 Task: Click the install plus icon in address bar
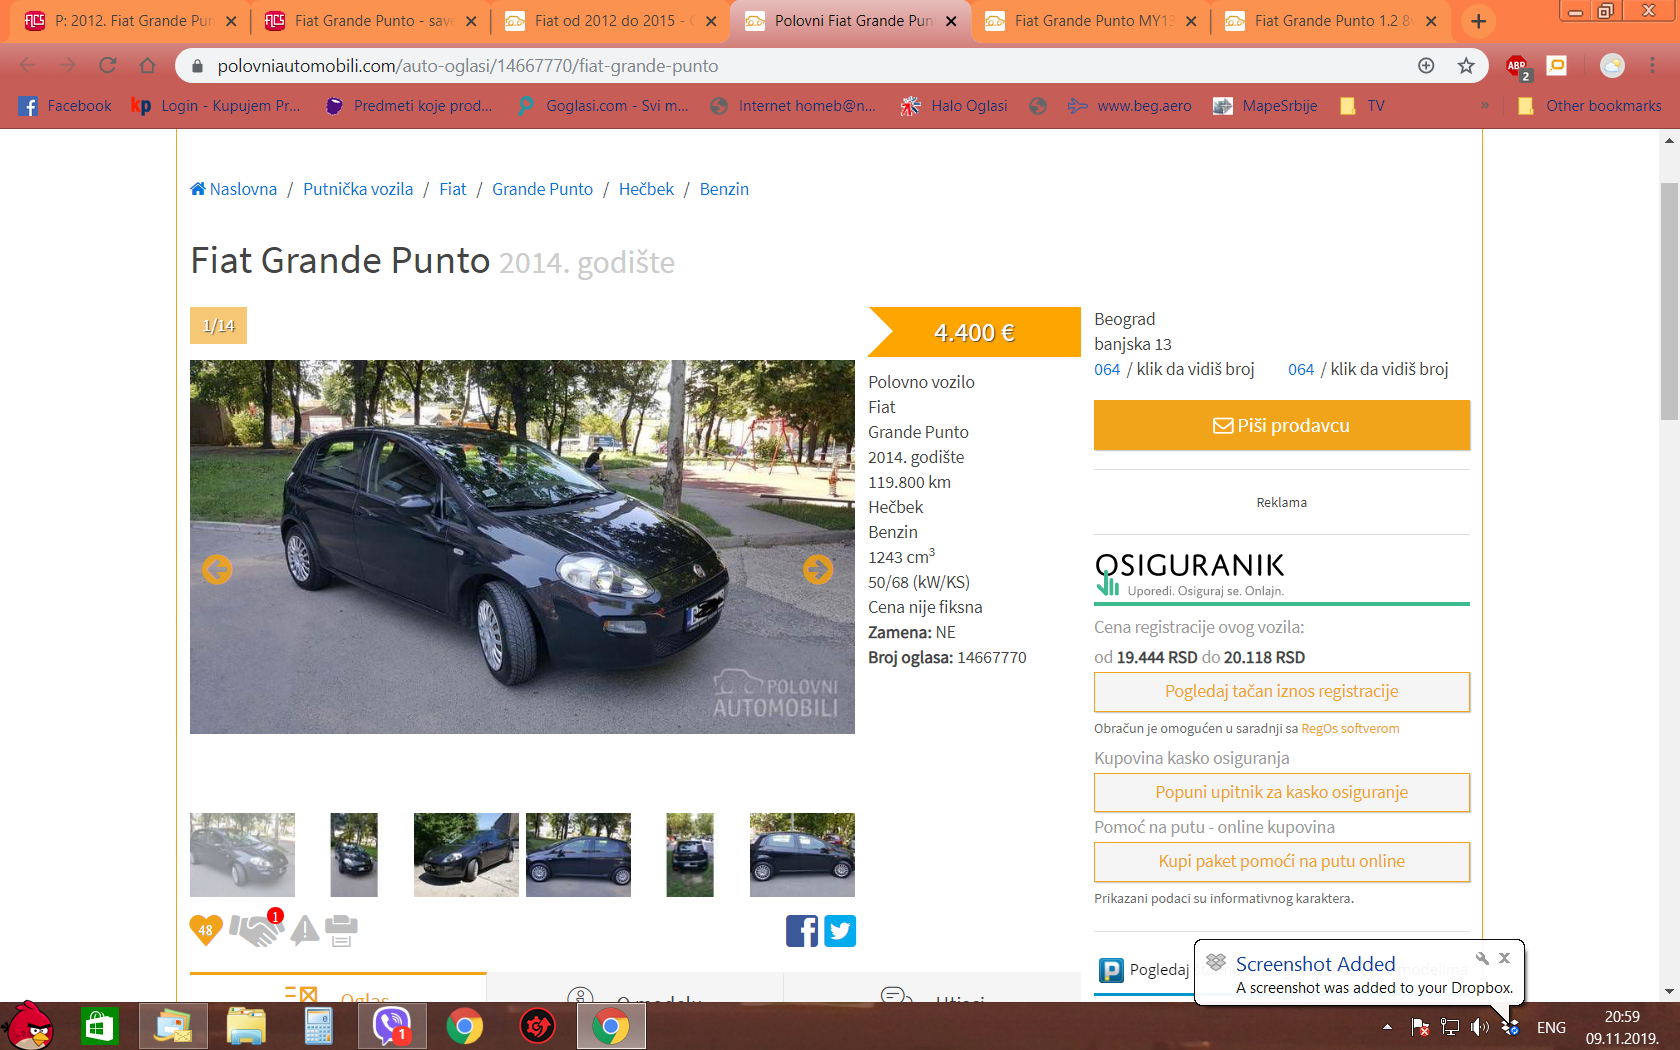[1426, 66]
